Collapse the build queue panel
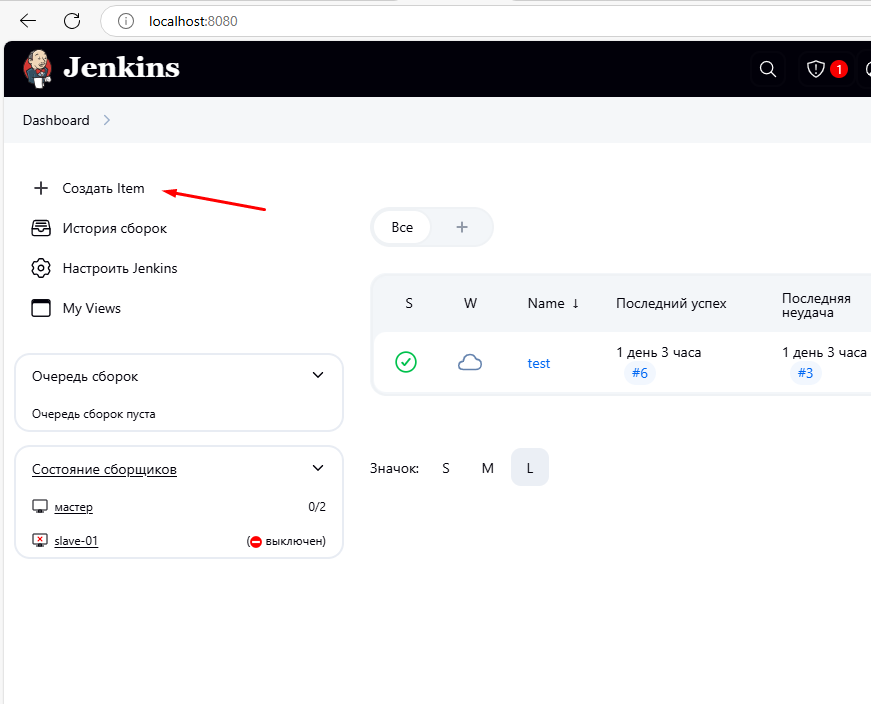This screenshot has height=704, width=871. tap(318, 376)
